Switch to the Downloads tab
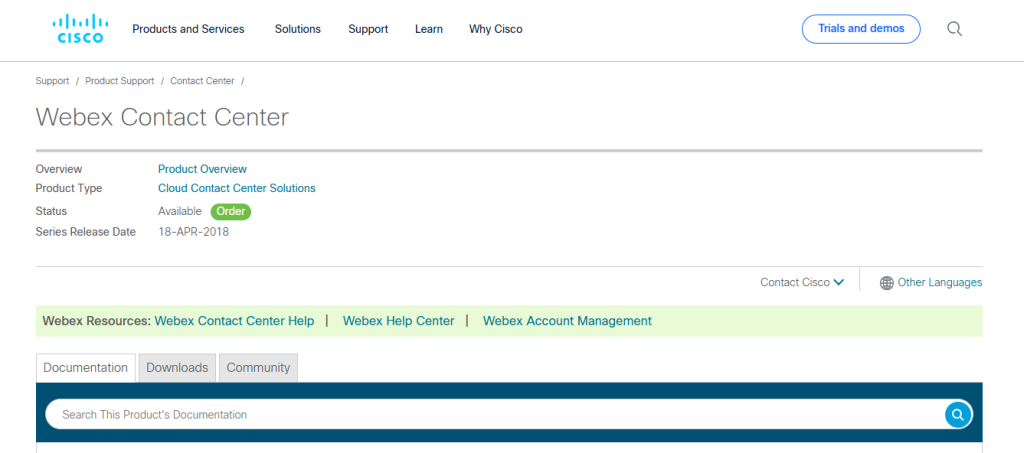 177,367
